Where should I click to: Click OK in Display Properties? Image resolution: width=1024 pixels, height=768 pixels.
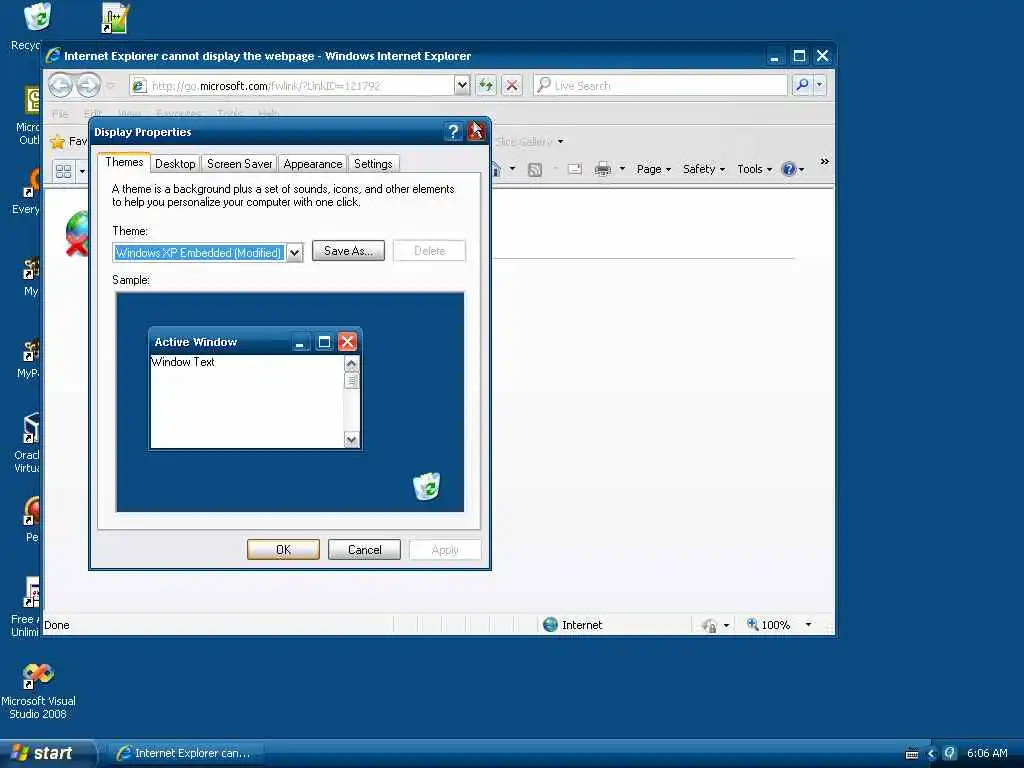tap(283, 550)
